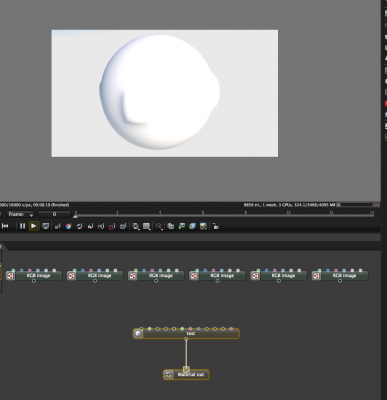This screenshot has width=387, height=400.
Task: Click the test node's sphere preview icon
Action: coord(138,334)
